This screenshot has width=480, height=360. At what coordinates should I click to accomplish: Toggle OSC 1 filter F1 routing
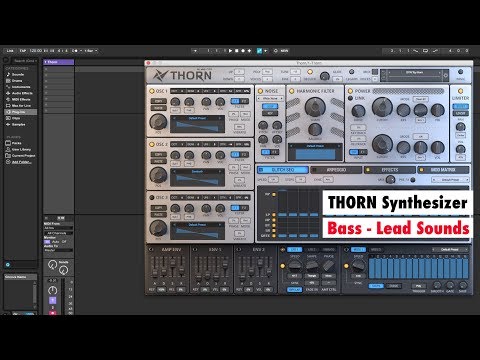(235, 101)
